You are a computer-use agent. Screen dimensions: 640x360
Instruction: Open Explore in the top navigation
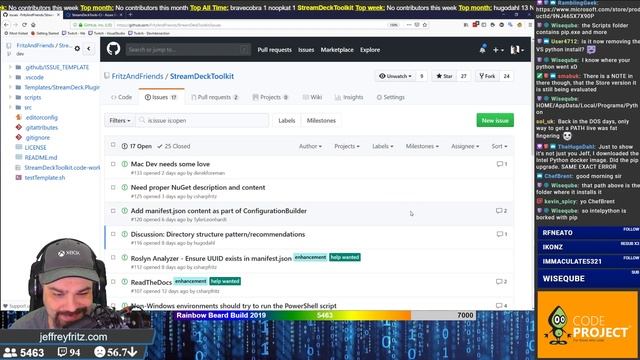click(x=370, y=50)
